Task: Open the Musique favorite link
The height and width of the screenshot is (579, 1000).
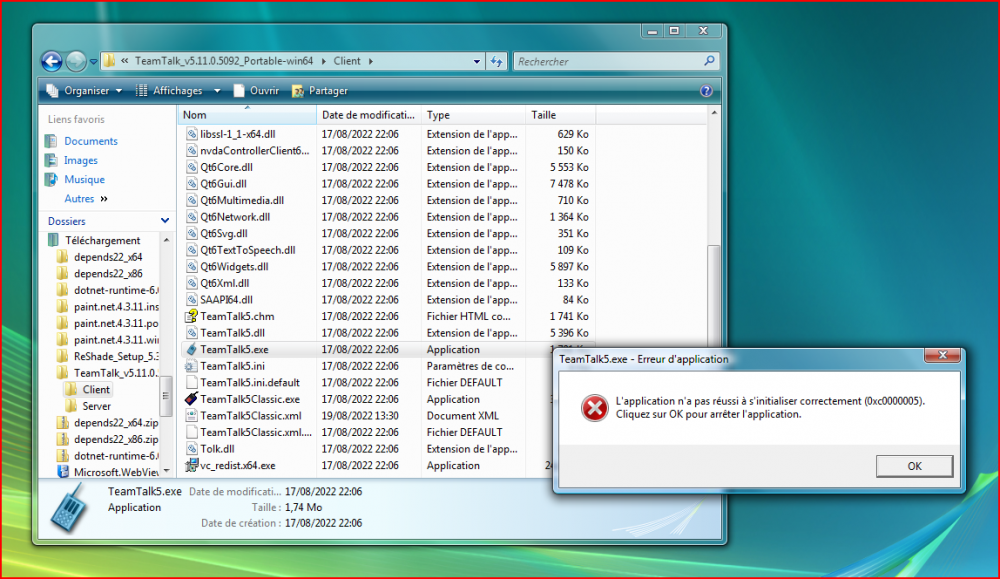Action: [x=84, y=180]
